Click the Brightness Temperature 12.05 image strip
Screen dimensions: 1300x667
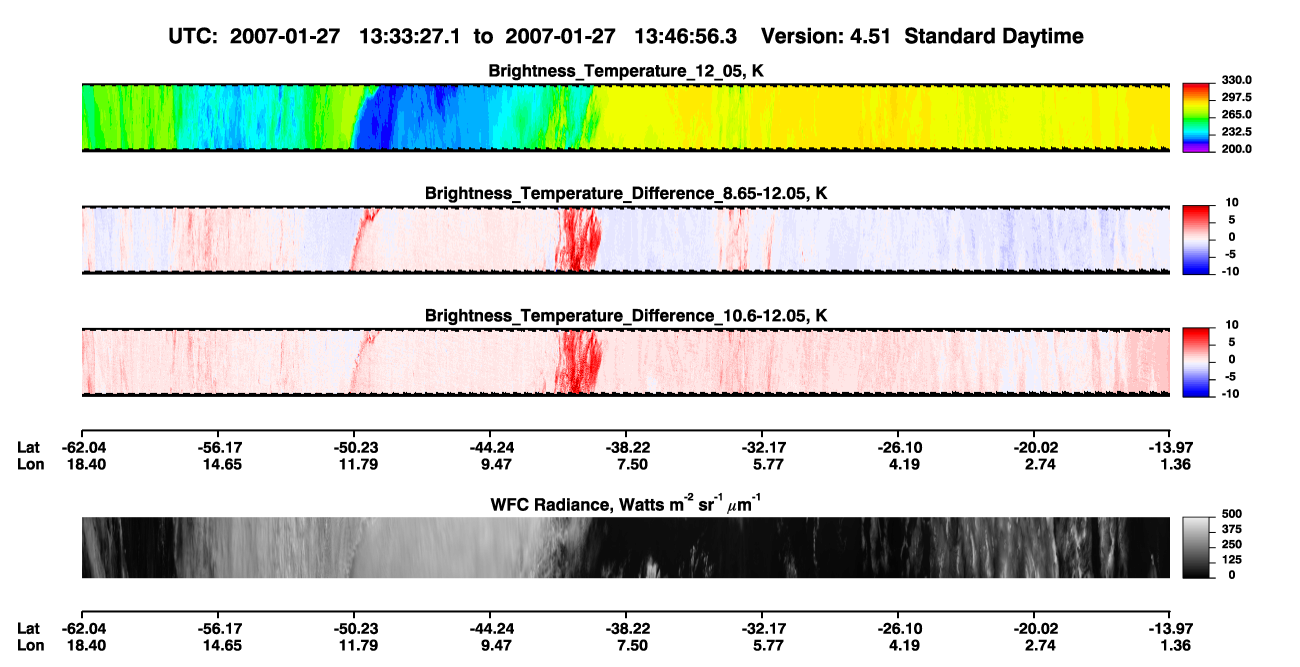tap(626, 118)
